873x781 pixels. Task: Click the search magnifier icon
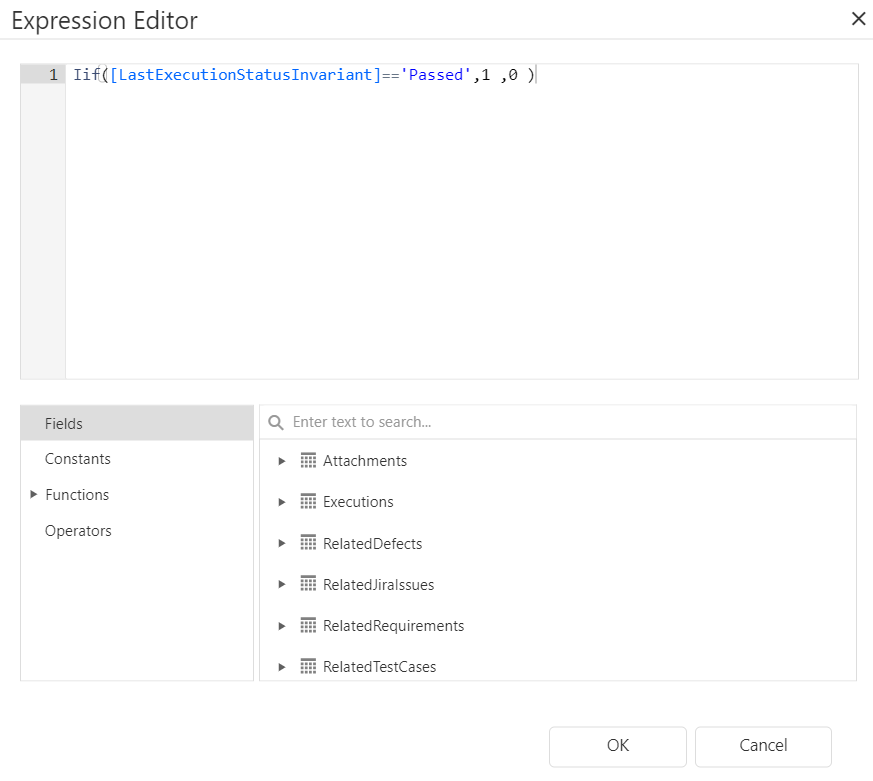(276, 423)
